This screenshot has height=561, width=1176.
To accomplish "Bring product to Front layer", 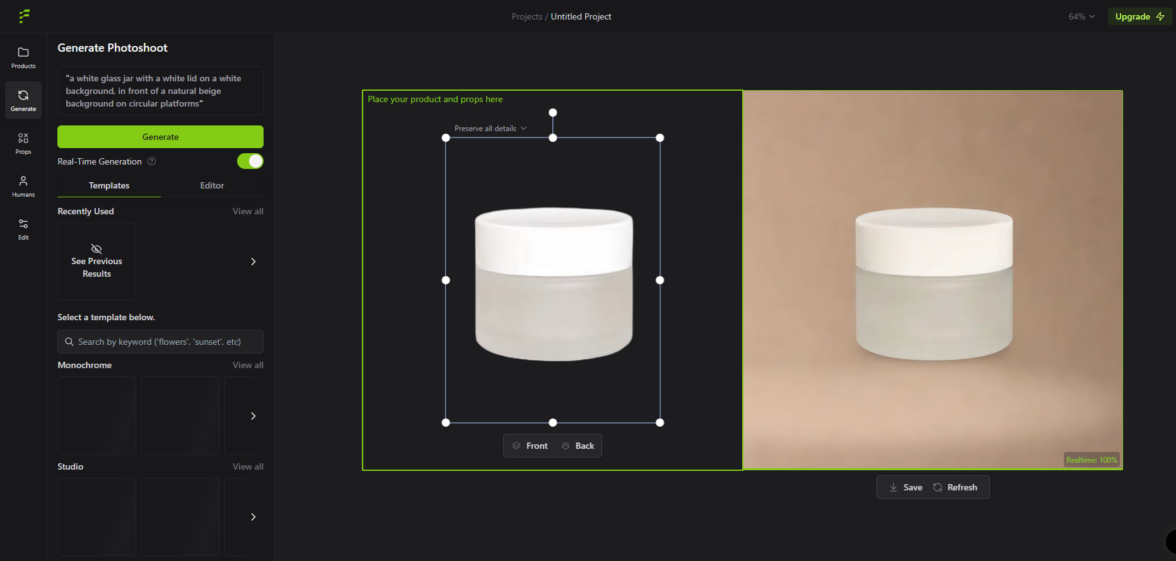I will (x=530, y=446).
